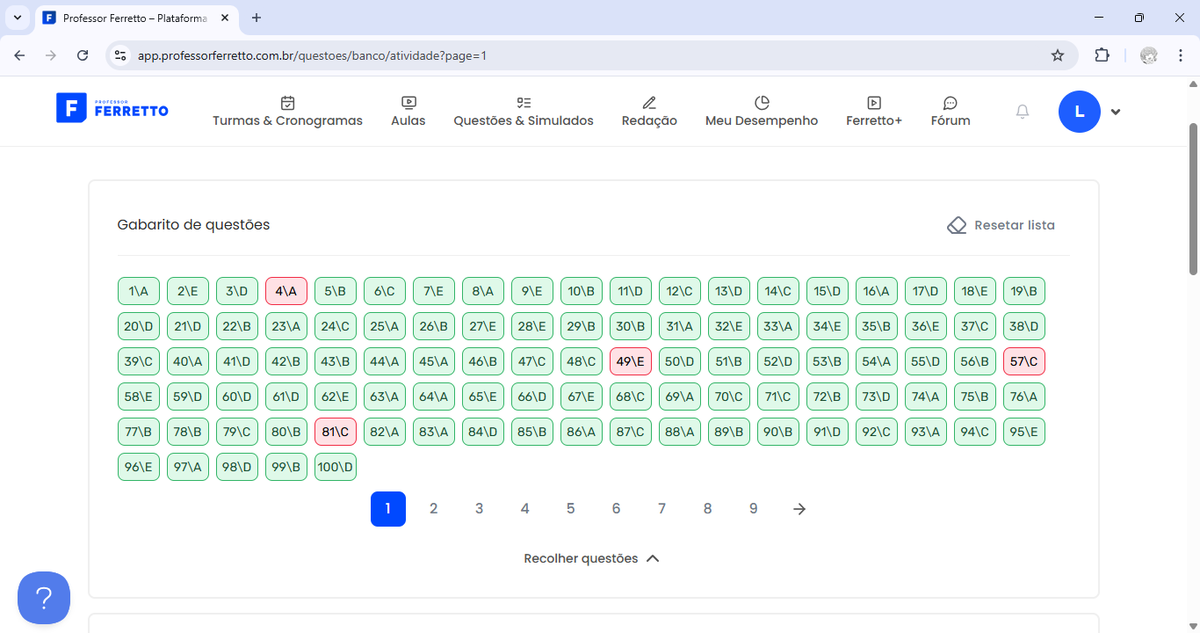Click the user avatar labeled L
Image resolution: width=1200 pixels, height=633 pixels.
click(x=1079, y=111)
